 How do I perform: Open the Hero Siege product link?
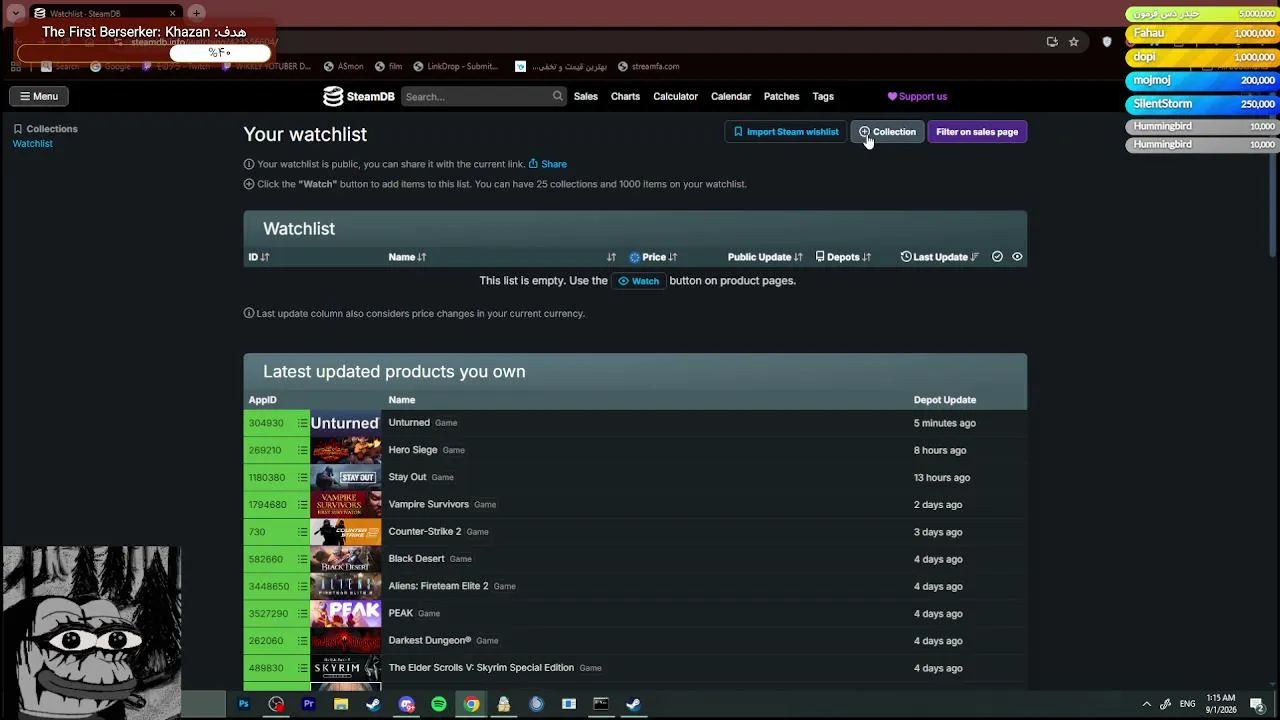pos(413,450)
